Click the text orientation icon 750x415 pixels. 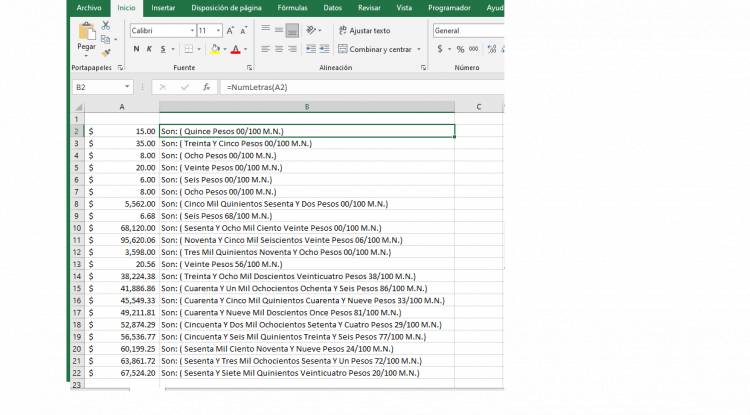coord(315,31)
